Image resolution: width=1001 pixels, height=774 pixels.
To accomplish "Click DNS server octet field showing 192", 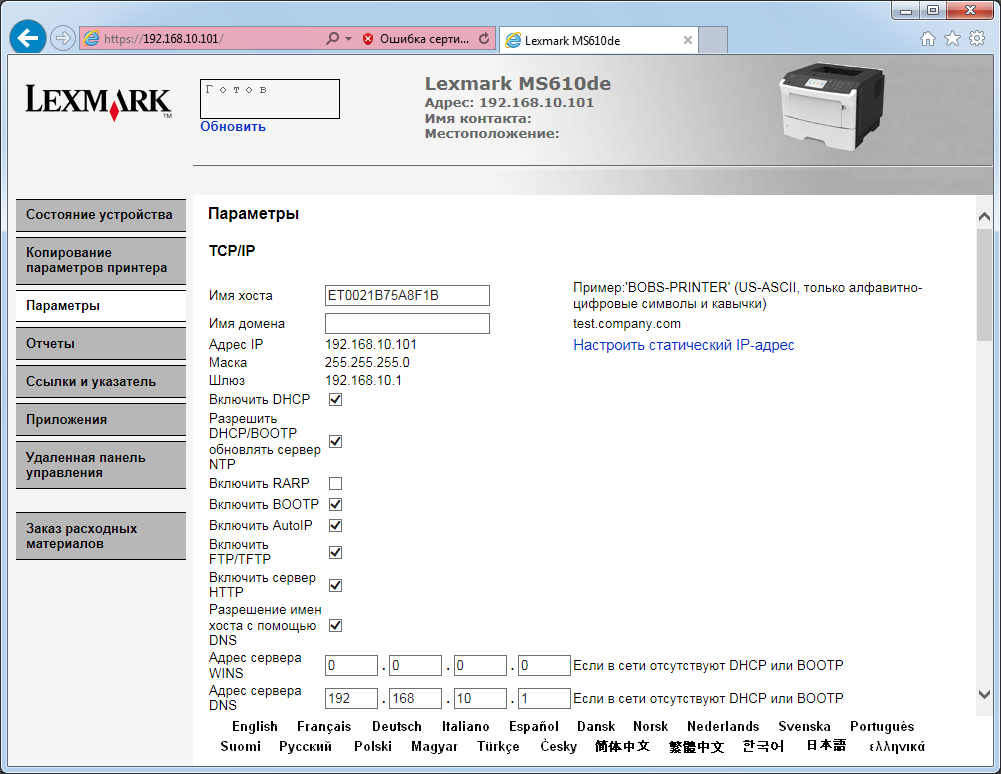I will point(351,698).
